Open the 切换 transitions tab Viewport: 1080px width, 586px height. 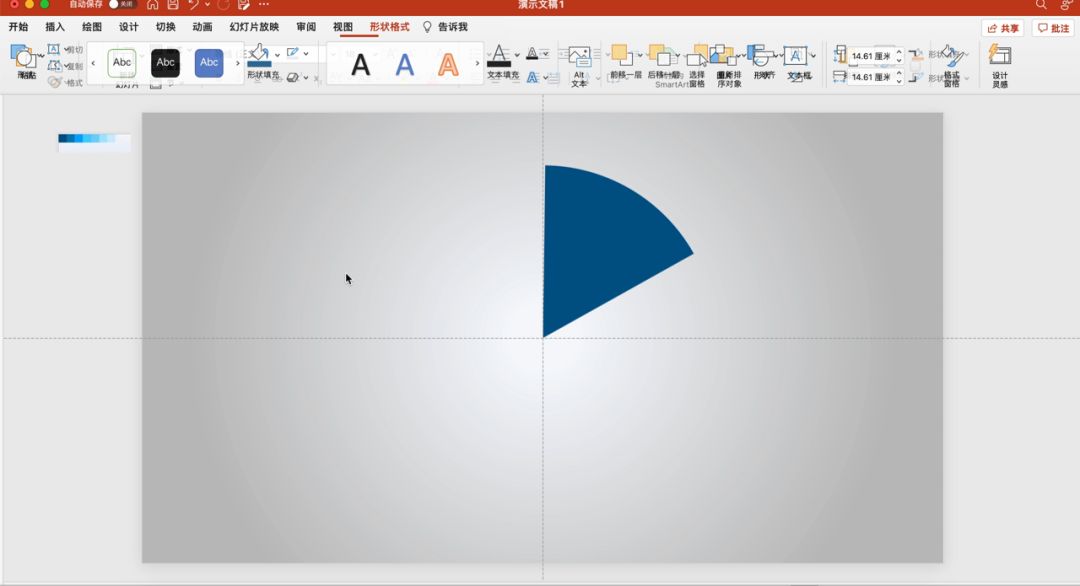click(x=165, y=27)
